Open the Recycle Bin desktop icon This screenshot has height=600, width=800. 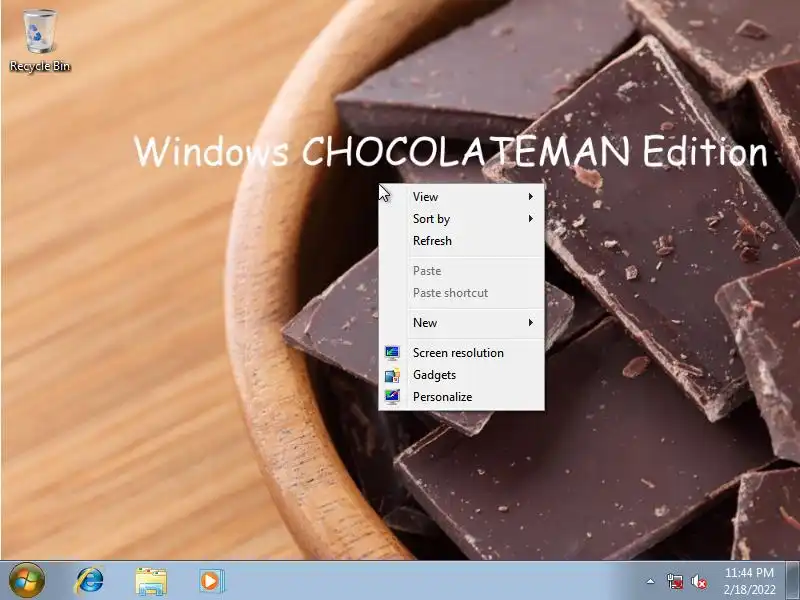[40, 41]
